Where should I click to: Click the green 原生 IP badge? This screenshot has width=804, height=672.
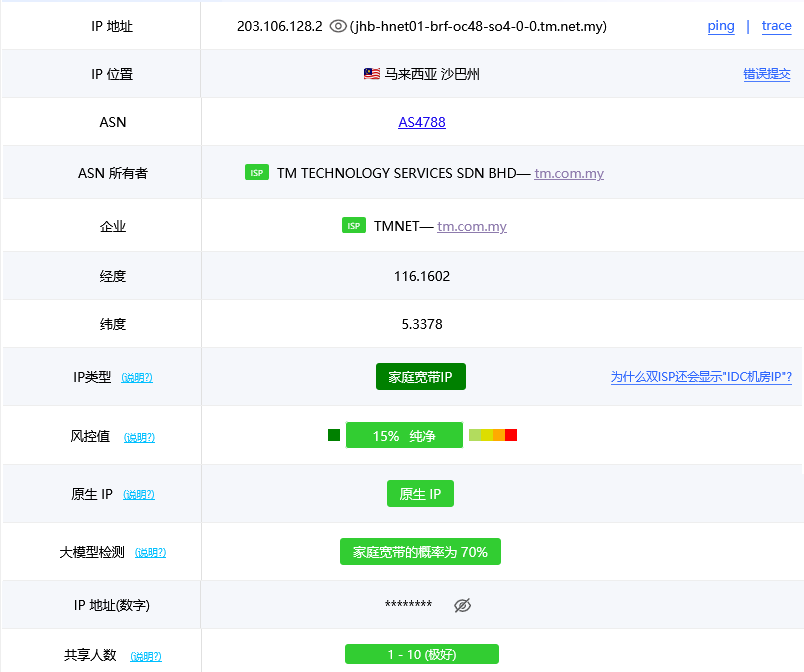pyautogui.click(x=420, y=494)
